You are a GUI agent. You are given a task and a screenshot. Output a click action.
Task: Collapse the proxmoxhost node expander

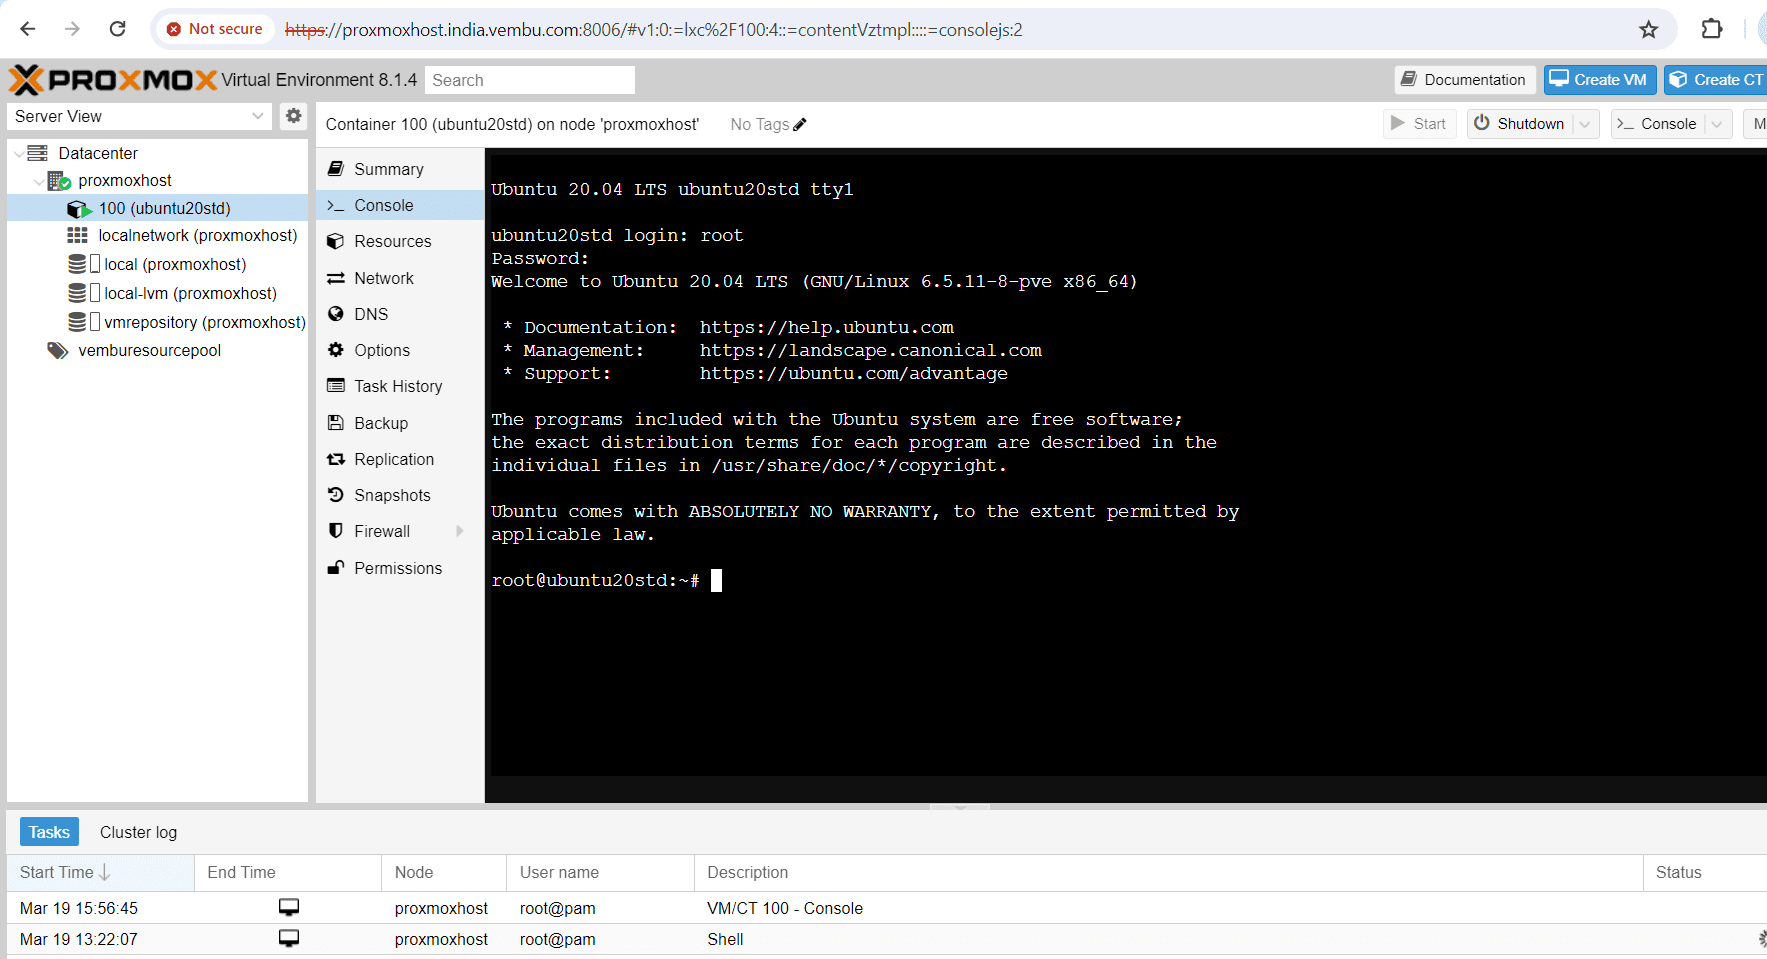39,181
